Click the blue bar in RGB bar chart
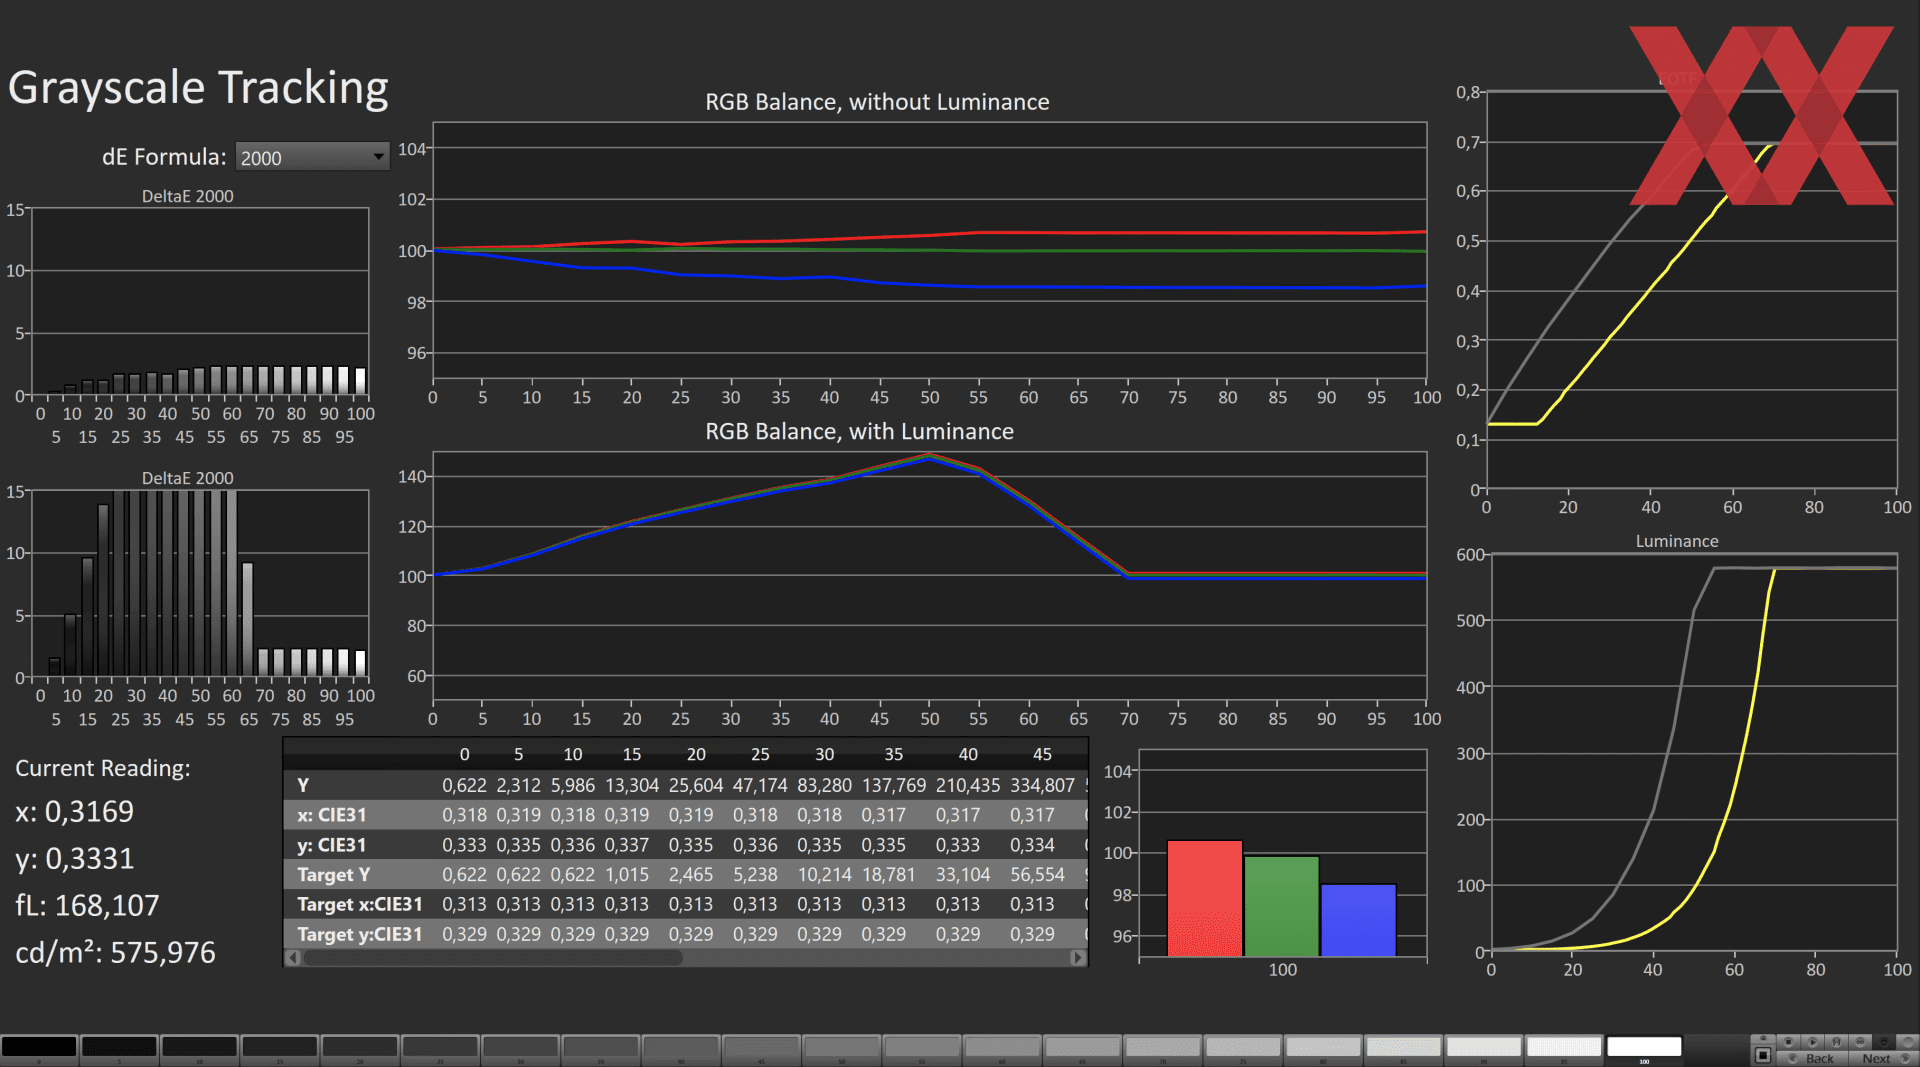The image size is (1920, 1067). pos(1358,920)
